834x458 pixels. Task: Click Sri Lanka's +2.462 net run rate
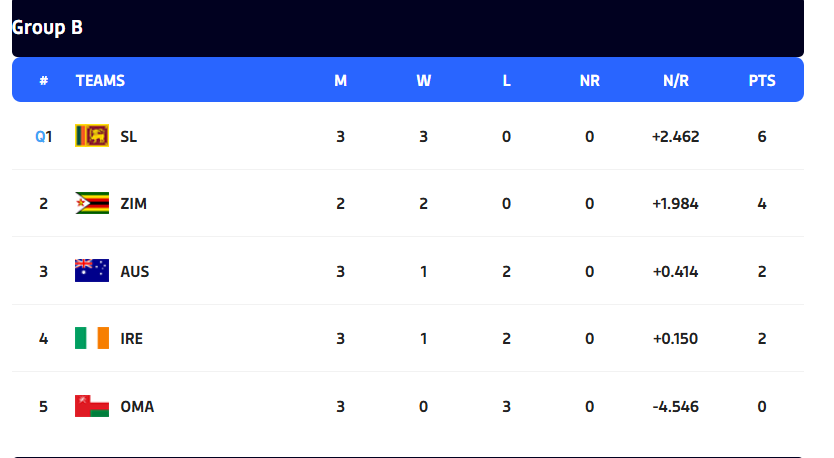tap(676, 136)
